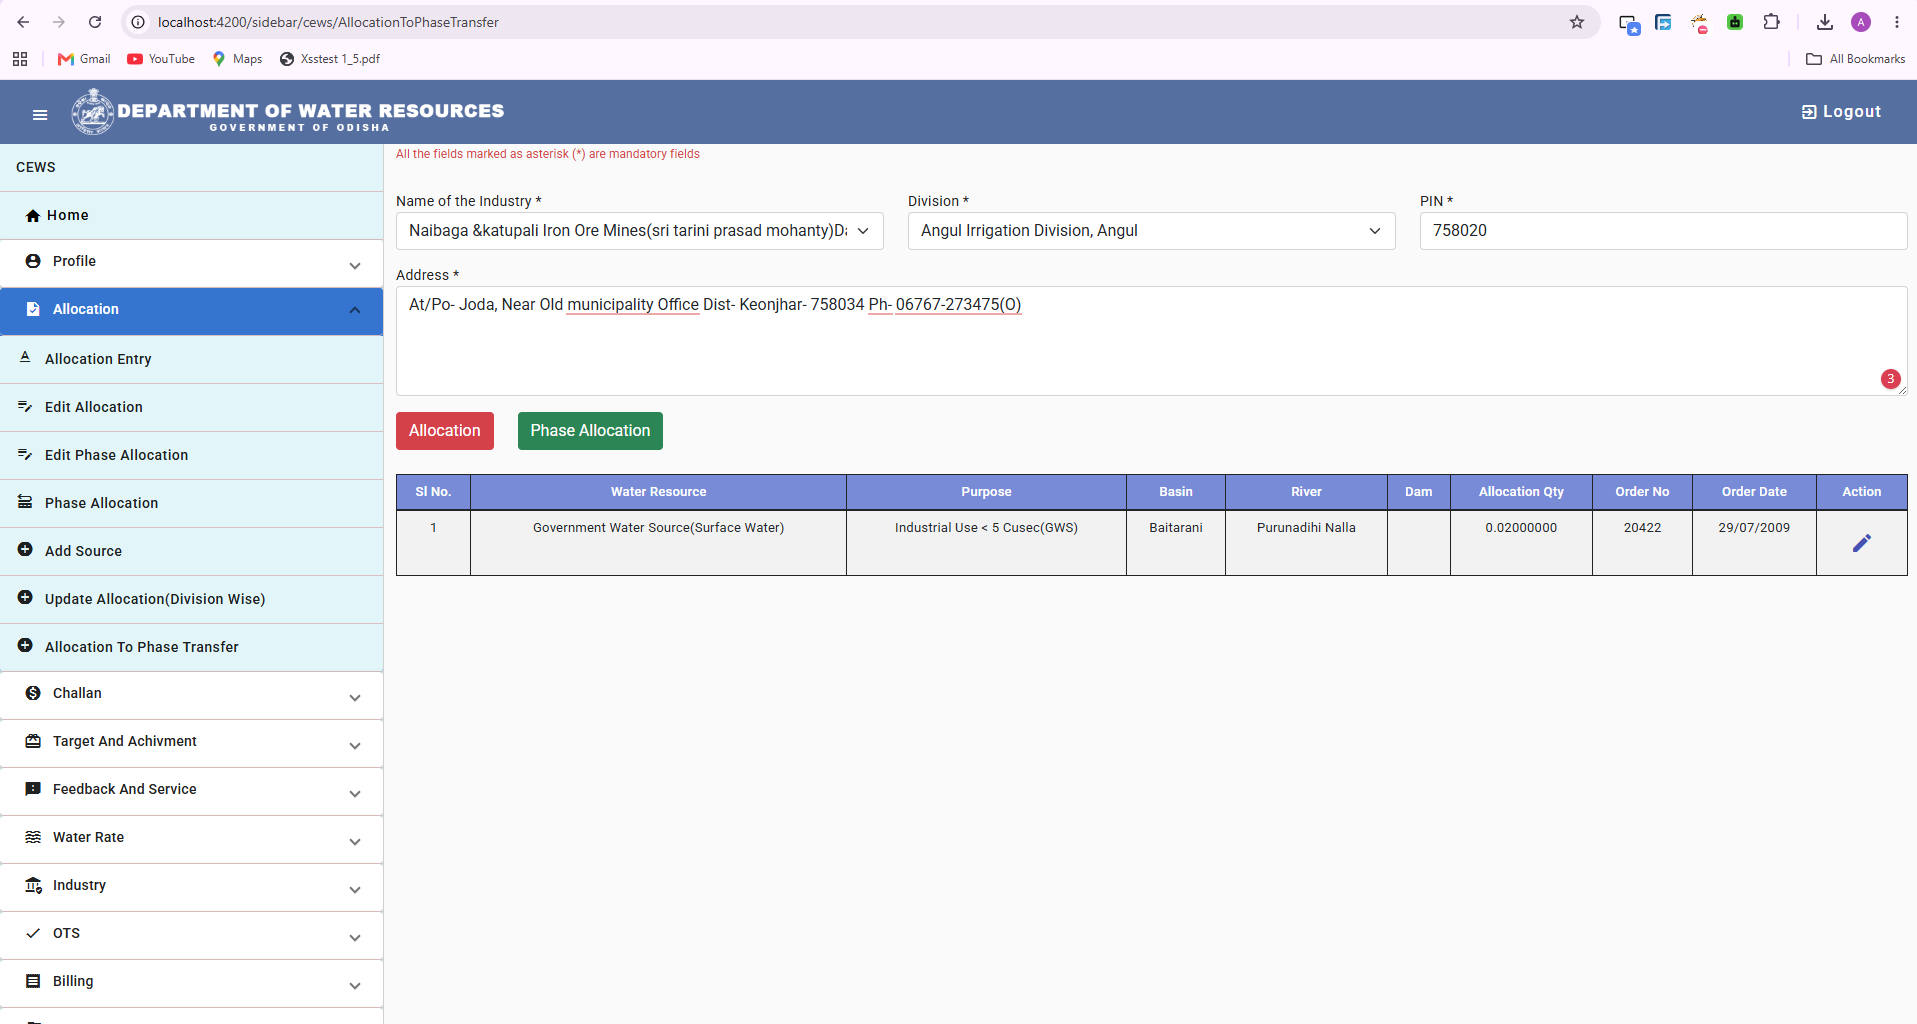Click the Order No value 20422
The image size is (1917, 1024).
click(1642, 528)
